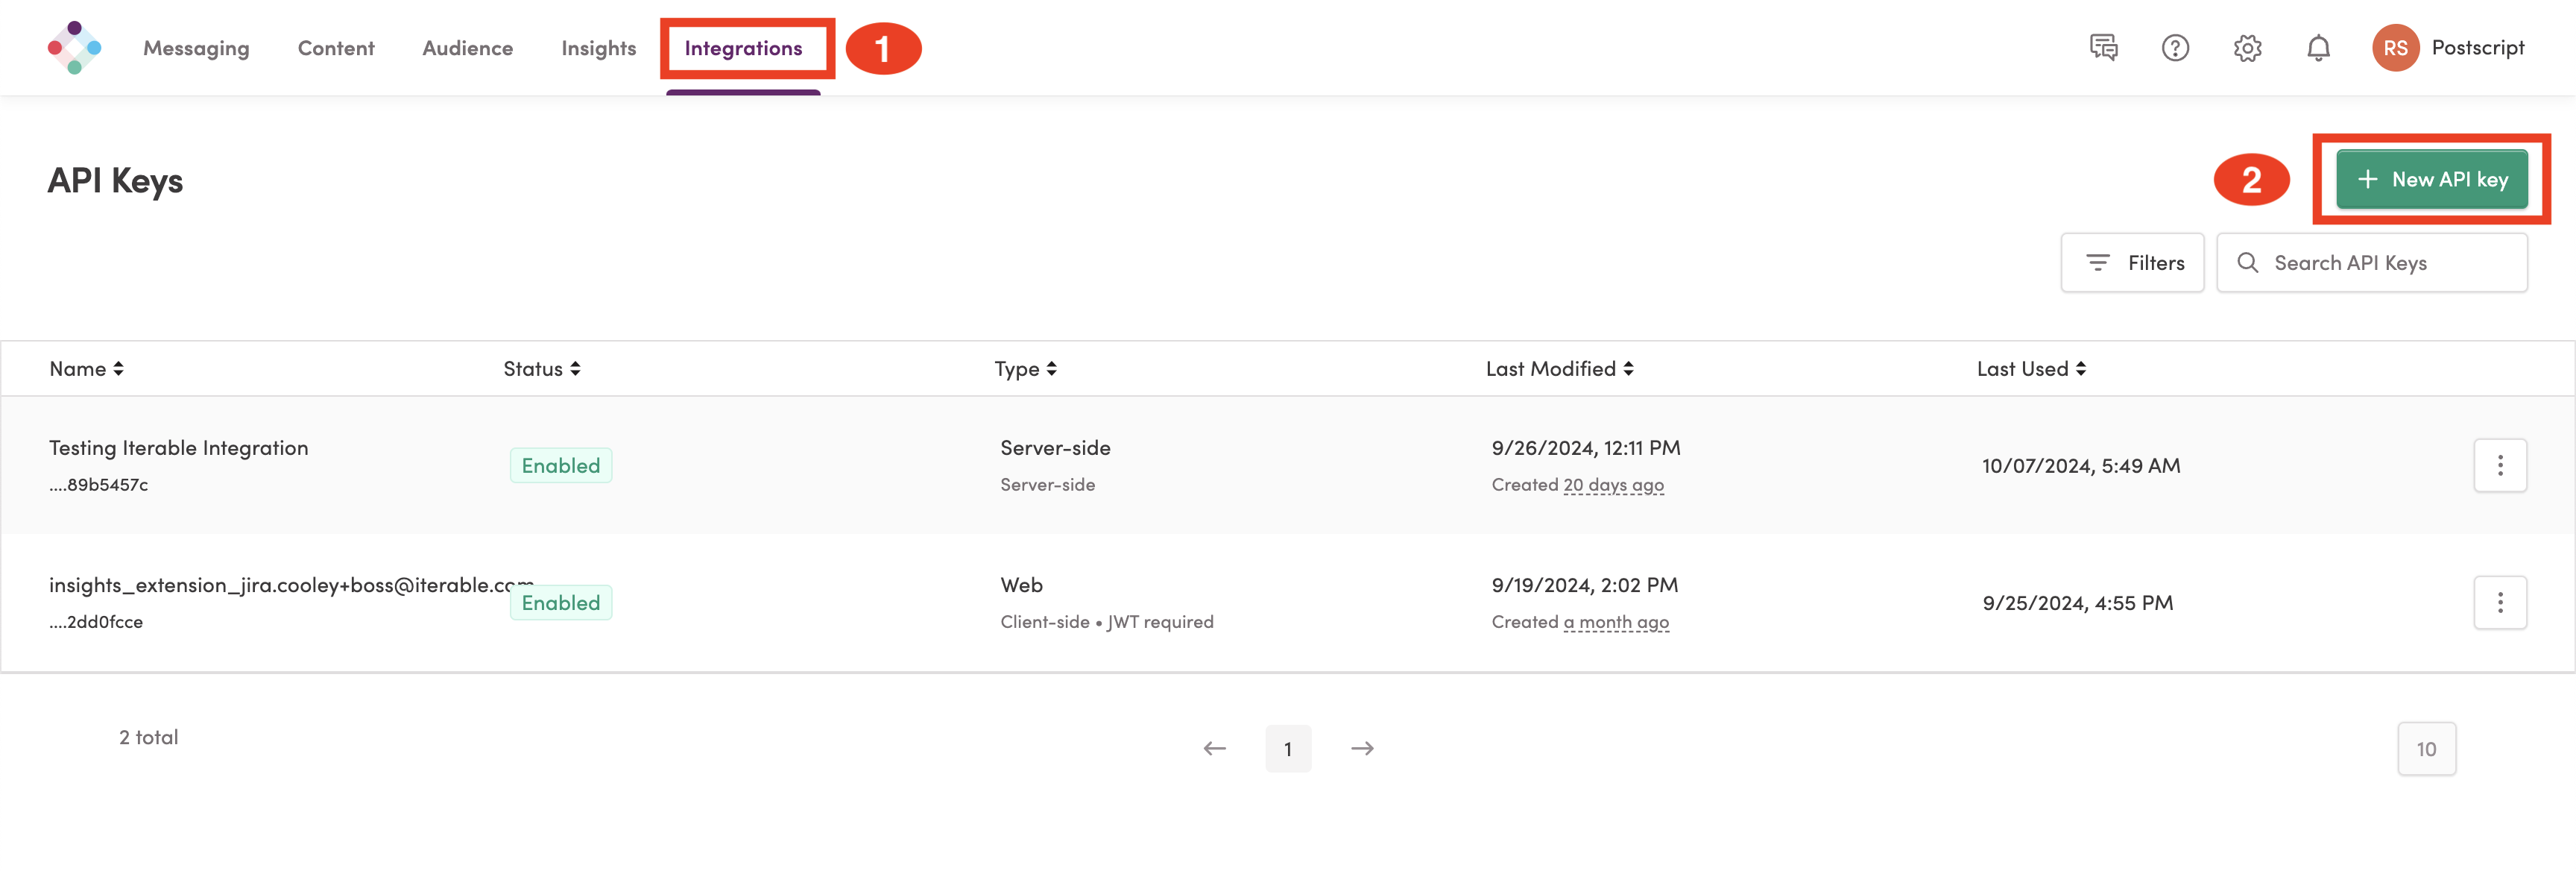
Task: Open the Insights menu
Action: [598, 48]
